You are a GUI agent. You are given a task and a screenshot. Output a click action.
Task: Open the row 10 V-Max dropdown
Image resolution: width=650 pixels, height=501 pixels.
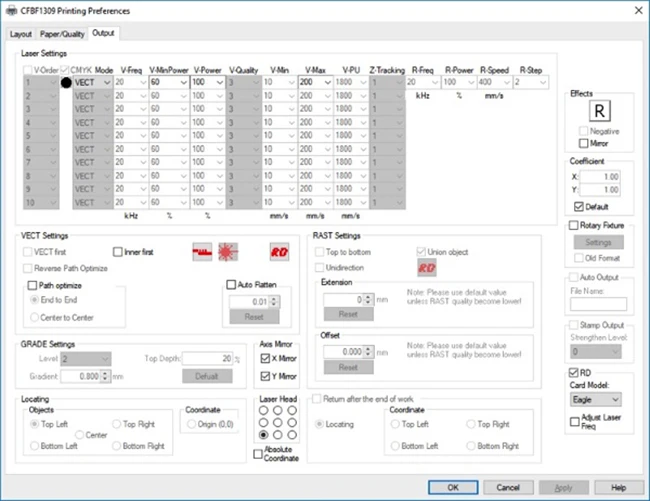point(316,202)
